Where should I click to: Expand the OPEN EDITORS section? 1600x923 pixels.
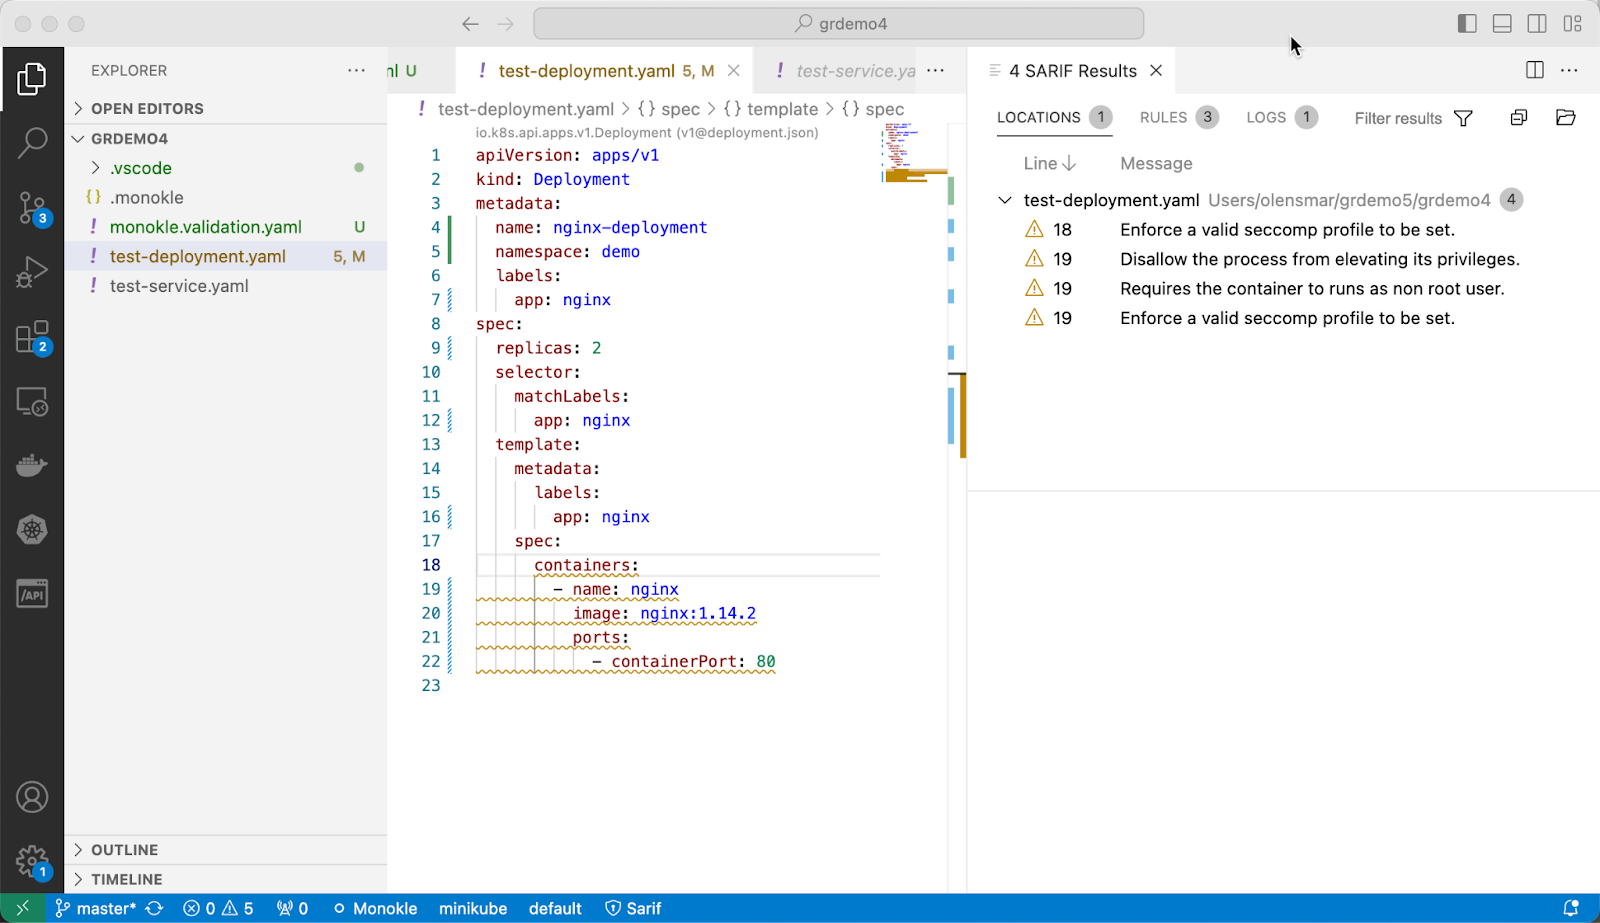point(147,108)
